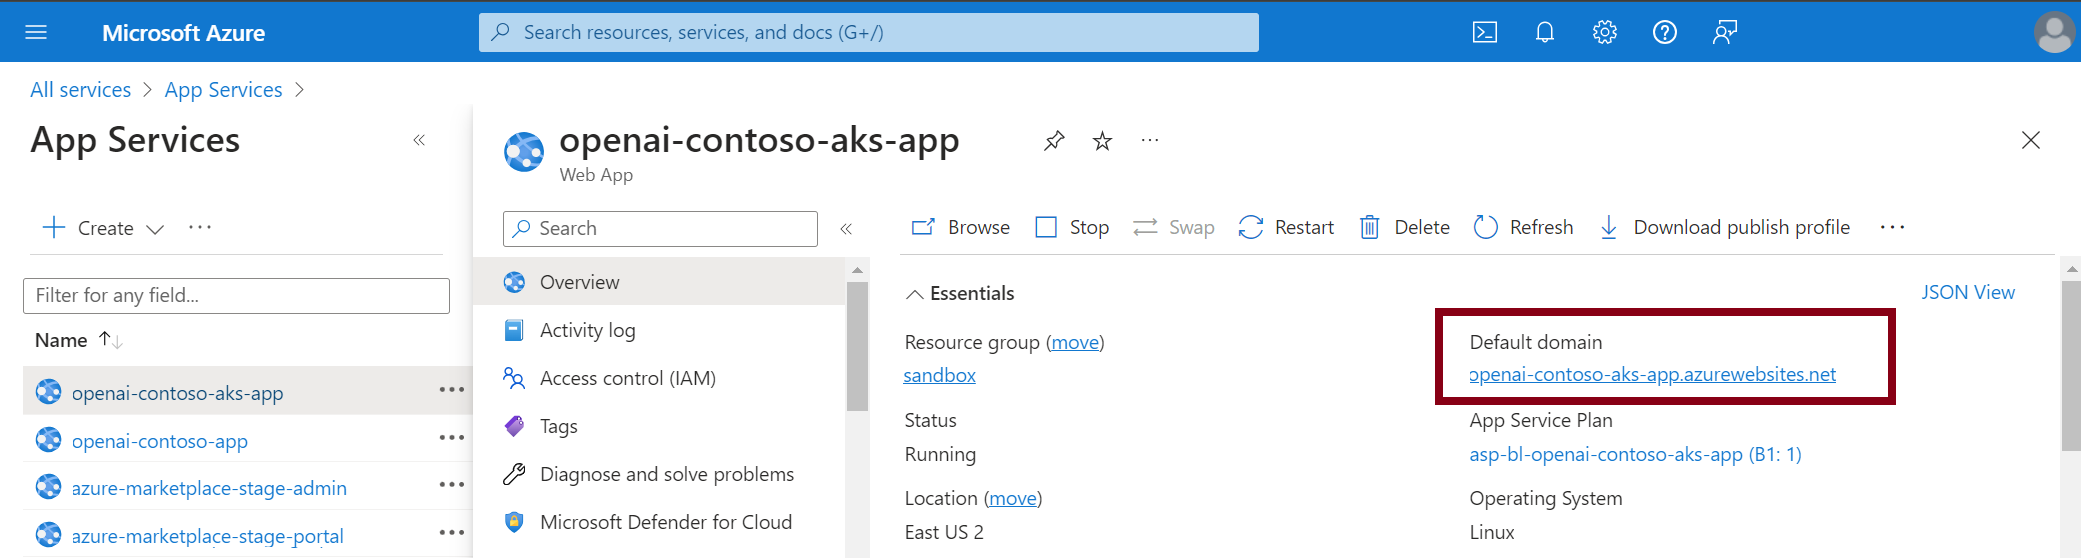Click the Restart toolbar button

[1286, 228]
